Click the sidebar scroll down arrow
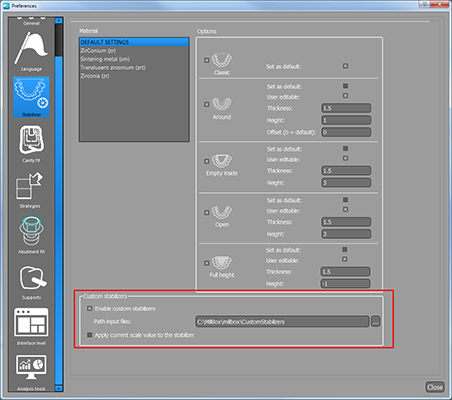The image size is (452, 400). click(59, 388)
